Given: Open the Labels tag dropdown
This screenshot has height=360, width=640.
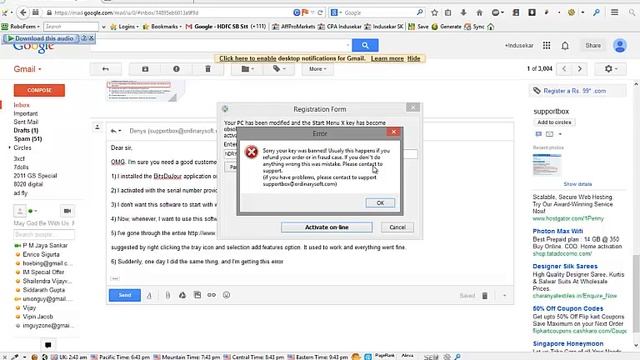Looking at the screenshot, I should pos(279,69).
